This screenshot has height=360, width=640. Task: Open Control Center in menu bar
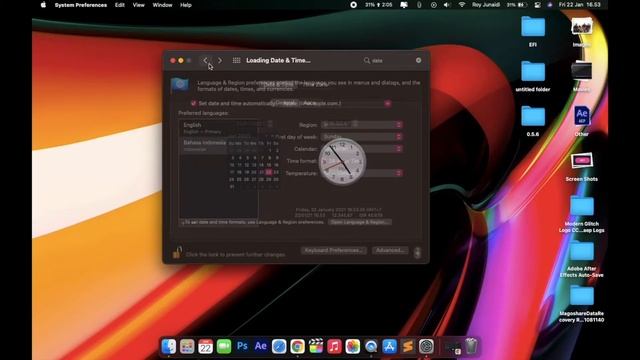pyautogui.click(x=538, y=5)
